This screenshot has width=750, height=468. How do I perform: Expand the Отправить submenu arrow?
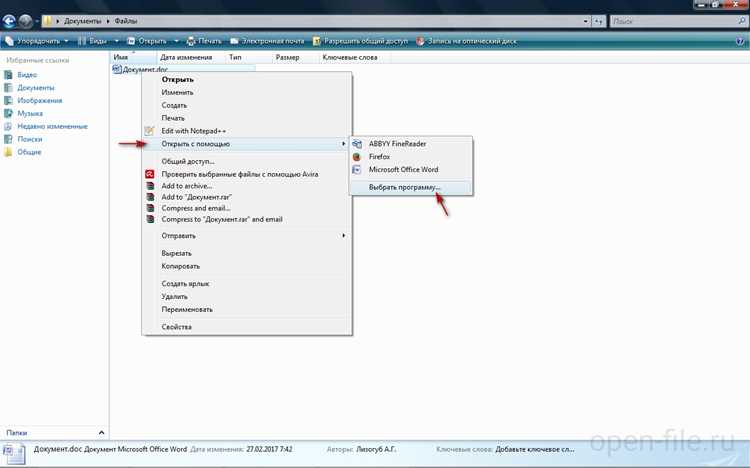click(x=343, y=235)
